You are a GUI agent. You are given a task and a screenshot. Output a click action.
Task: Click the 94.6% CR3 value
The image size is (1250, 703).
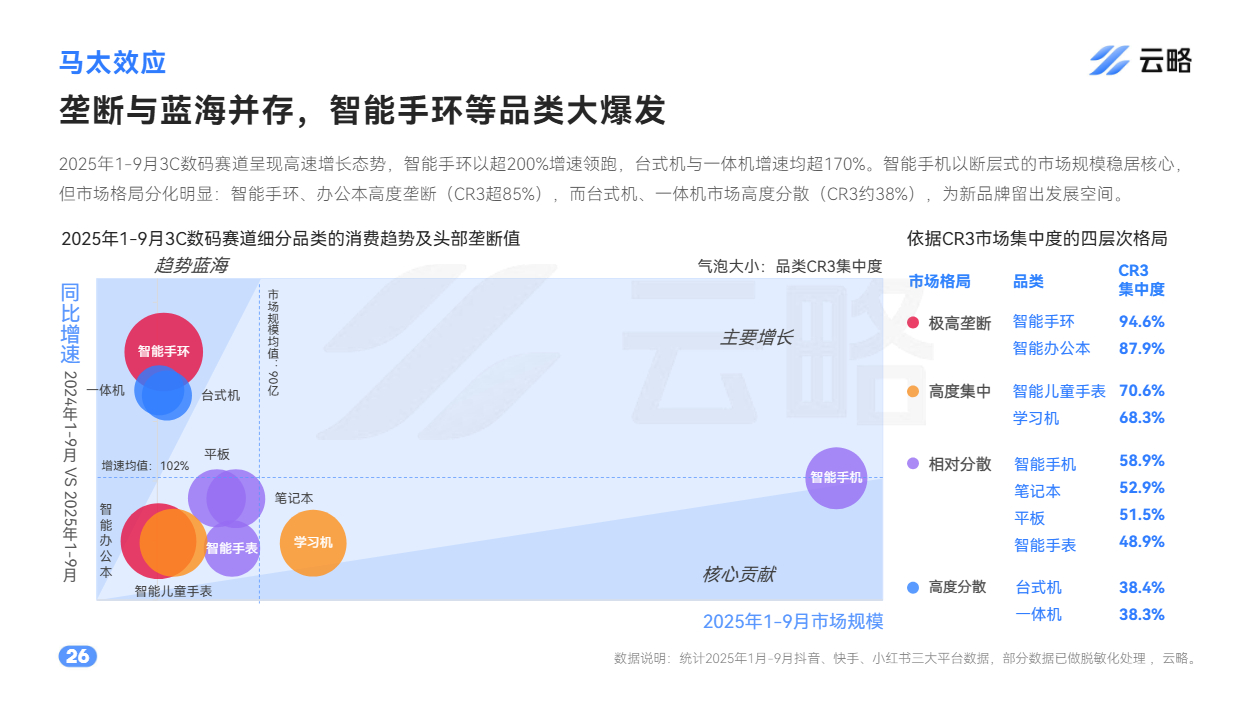point(1141,321)
